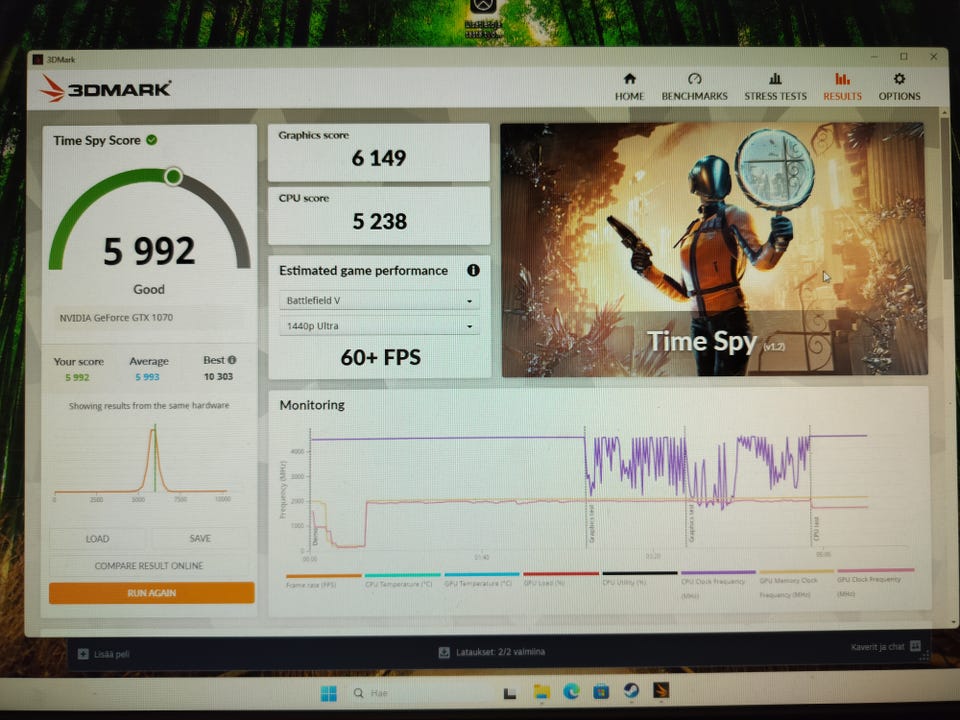
Task: Click the score distribution graph
Action: [142, 462]
